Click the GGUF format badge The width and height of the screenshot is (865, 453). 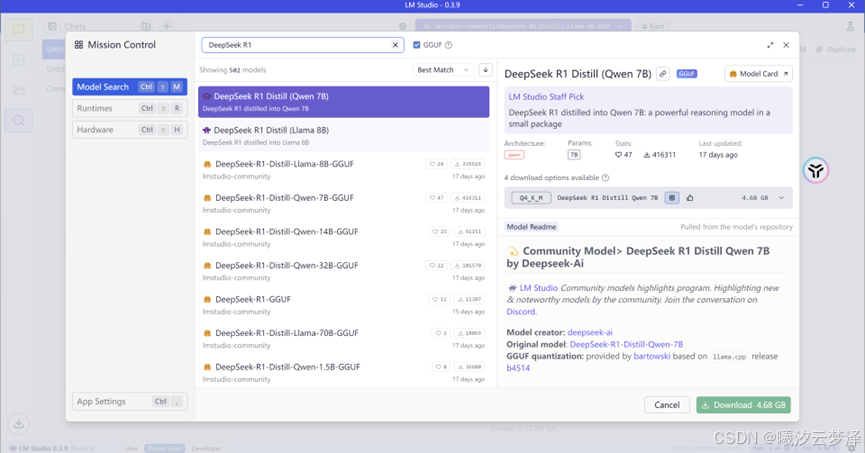[x=687, y=73]
